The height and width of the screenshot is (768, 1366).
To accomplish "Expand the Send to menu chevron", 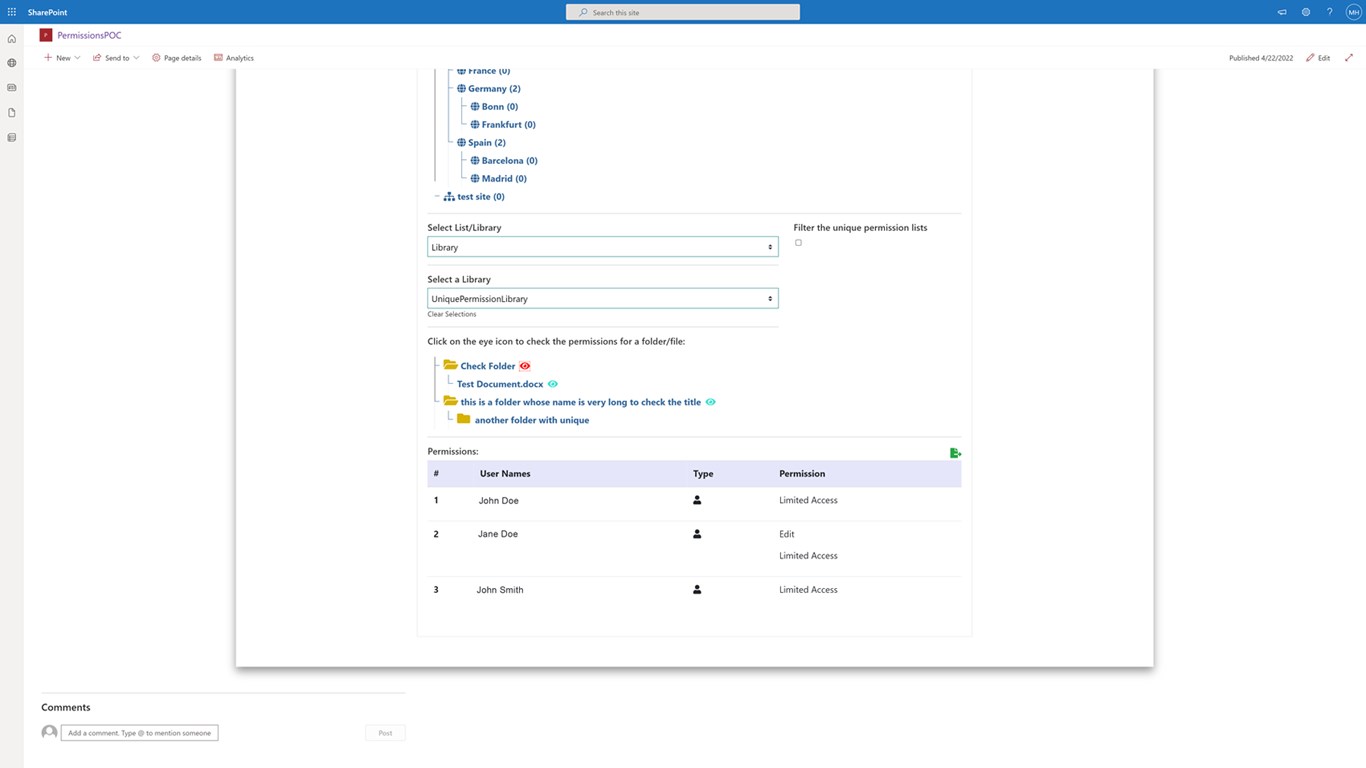I will (136, 58).
